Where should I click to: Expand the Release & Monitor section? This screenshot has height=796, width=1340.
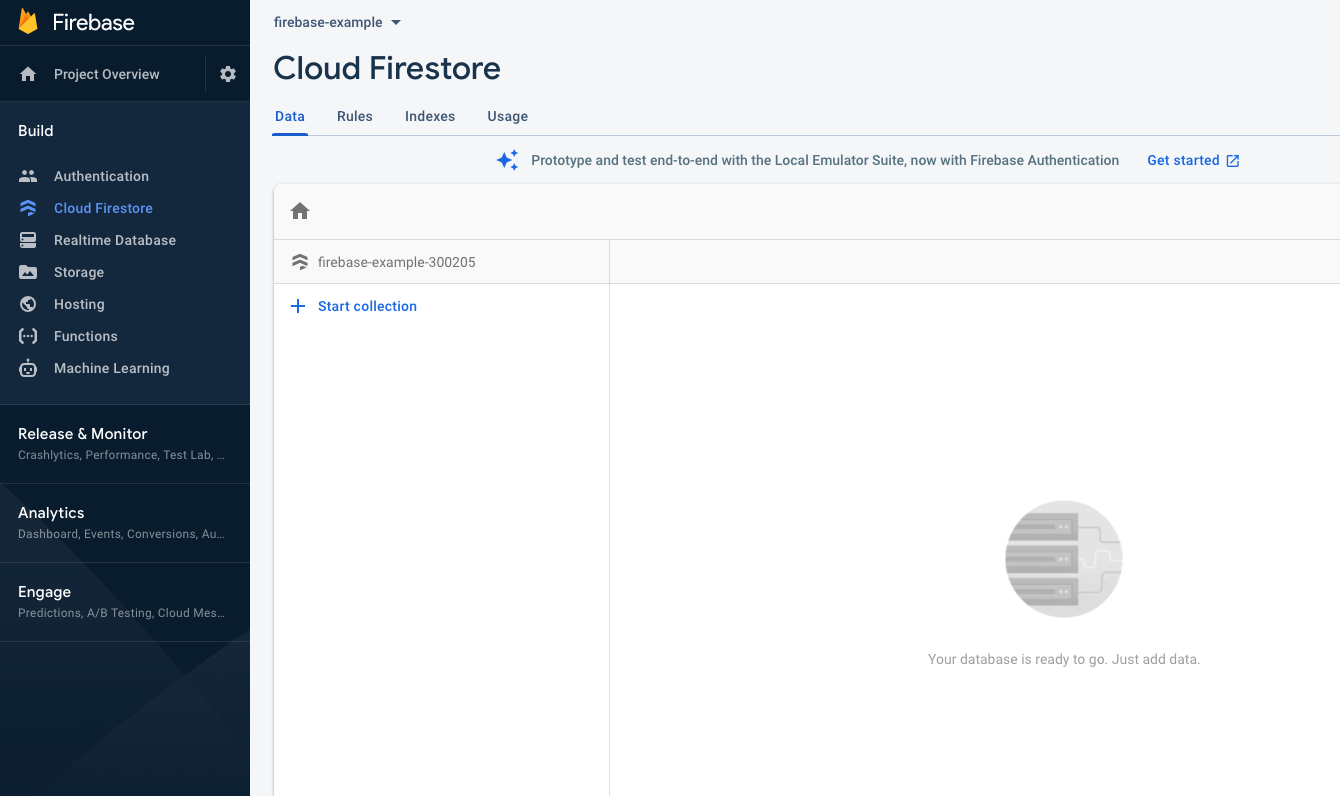point(125,444)
